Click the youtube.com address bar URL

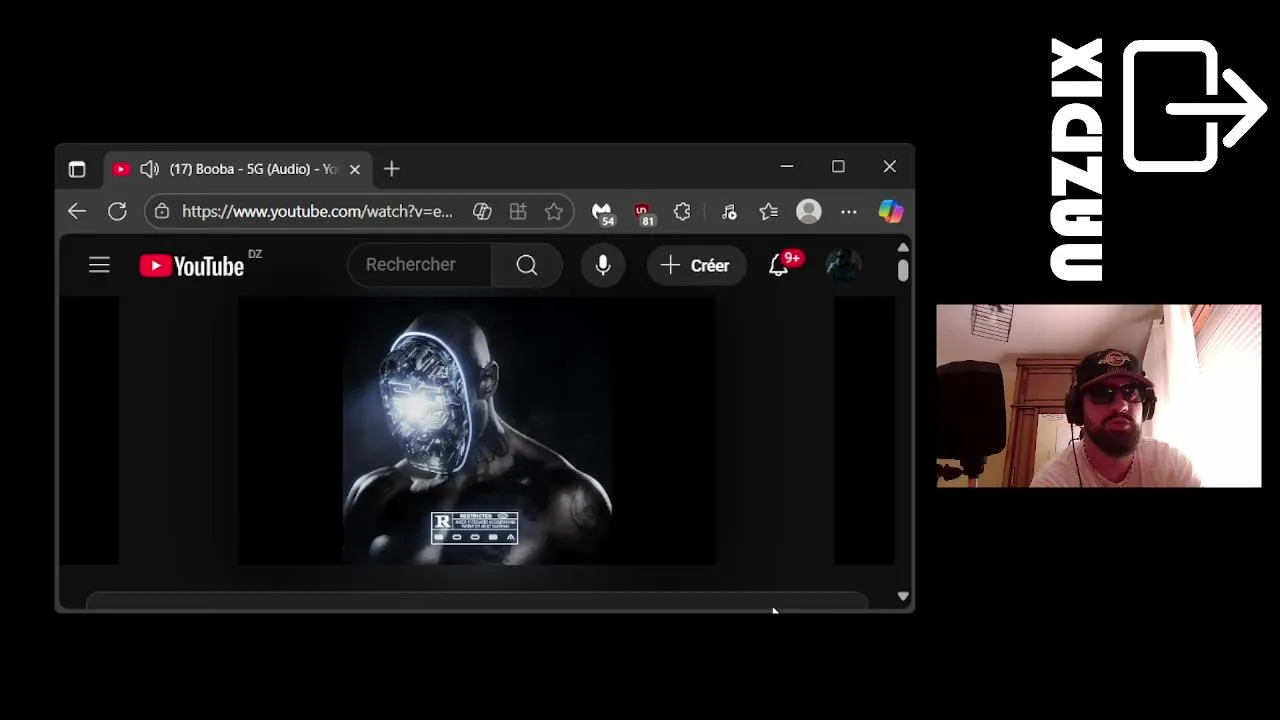point(317,211)
